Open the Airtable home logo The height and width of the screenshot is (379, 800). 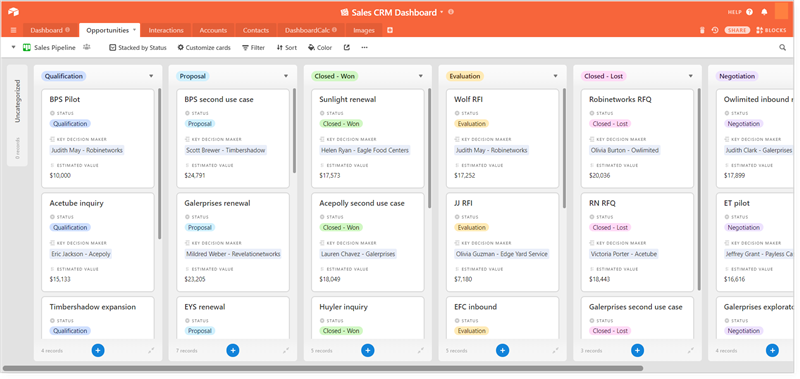click(x=13, y=12)
